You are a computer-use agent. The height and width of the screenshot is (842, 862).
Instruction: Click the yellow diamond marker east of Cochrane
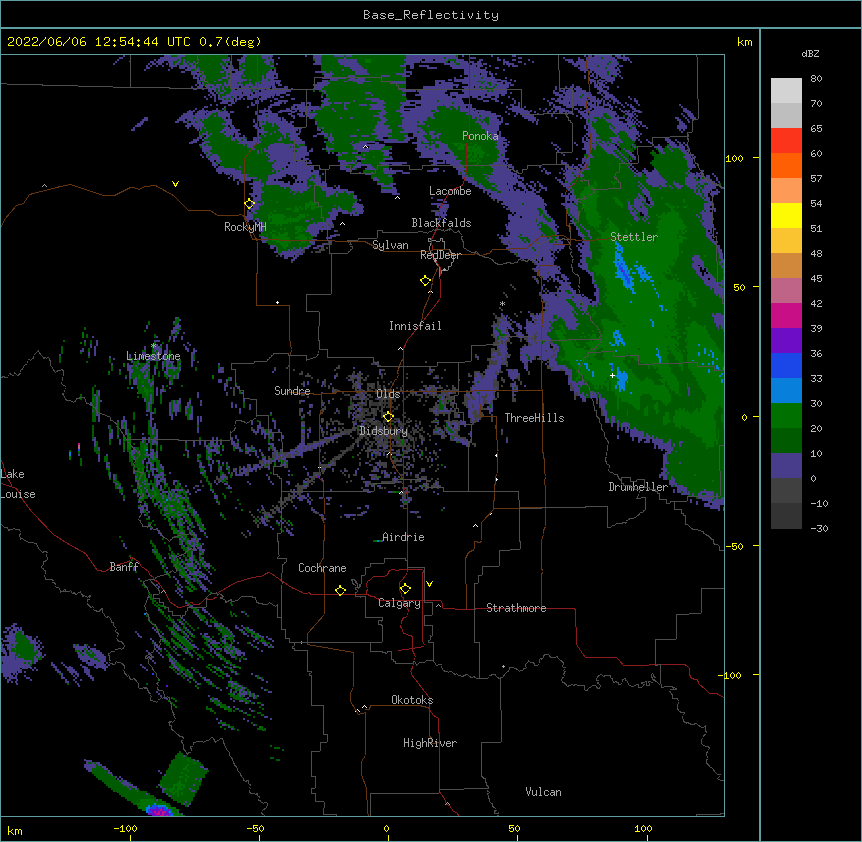(340, 590)
